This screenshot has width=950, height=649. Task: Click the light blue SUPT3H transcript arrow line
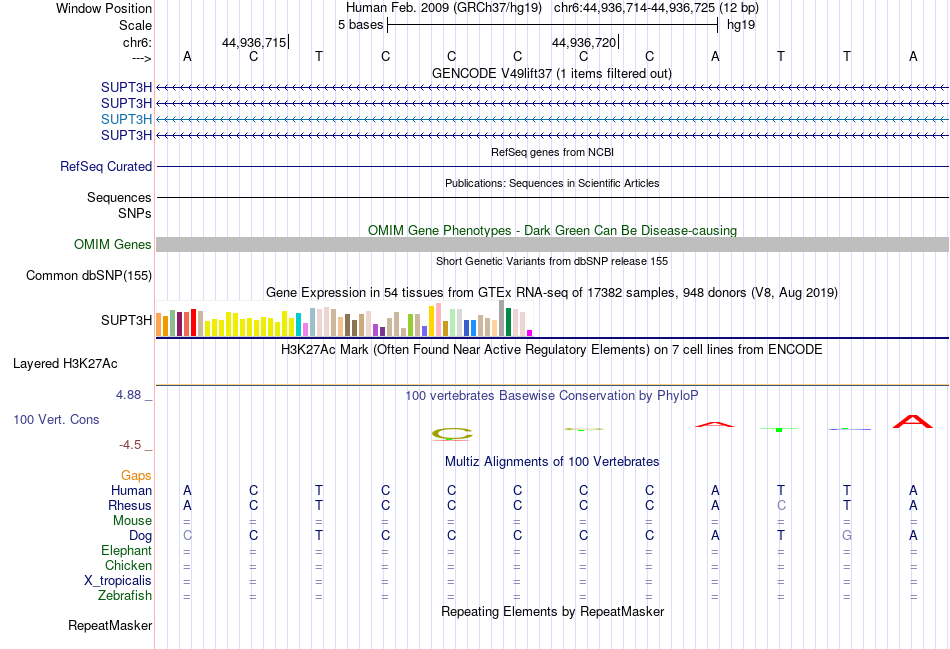[x=552, y=119]
